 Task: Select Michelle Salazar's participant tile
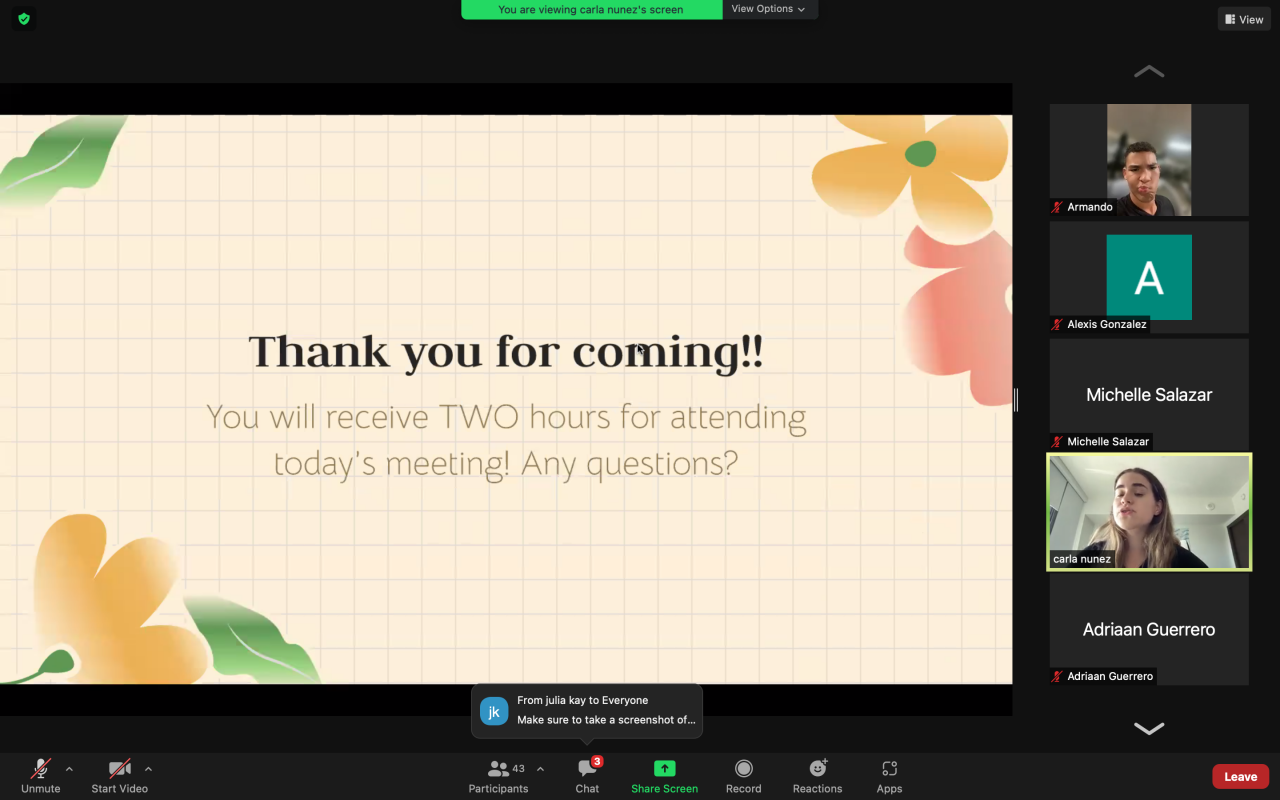click(1149, 394)
